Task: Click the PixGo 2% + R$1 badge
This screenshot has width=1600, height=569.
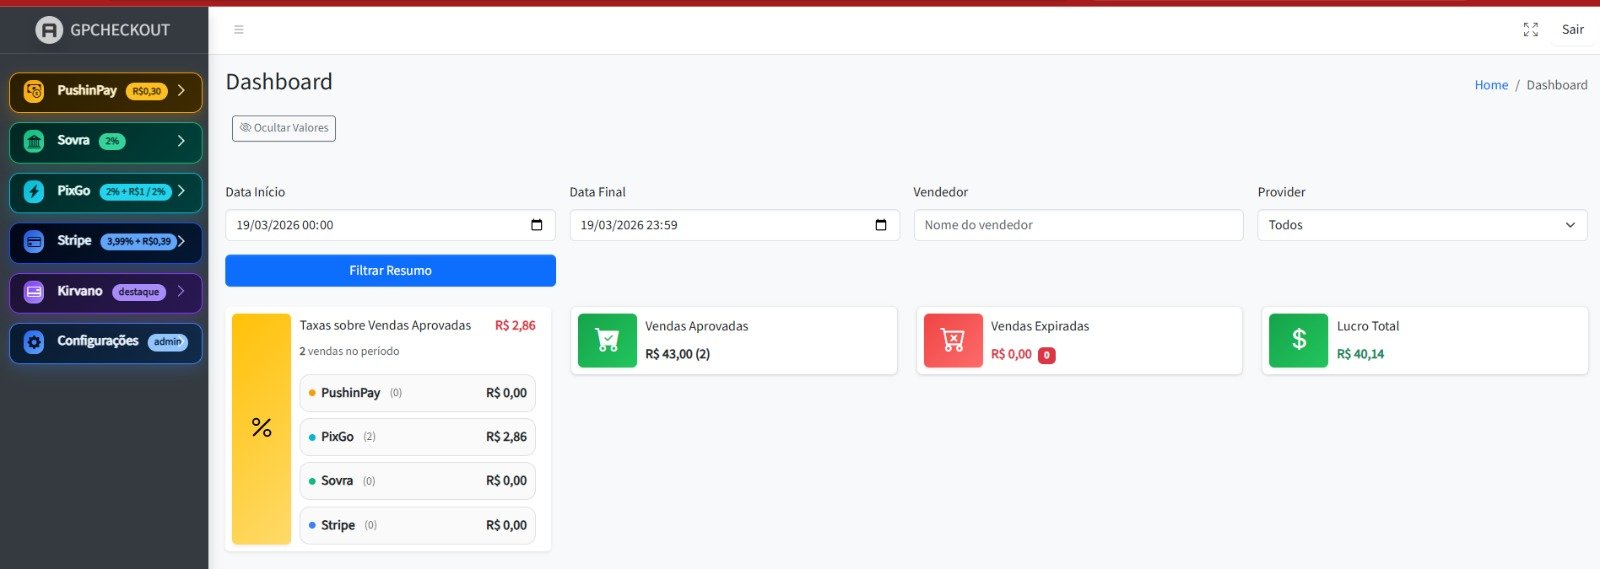Action: pos(136,192)
